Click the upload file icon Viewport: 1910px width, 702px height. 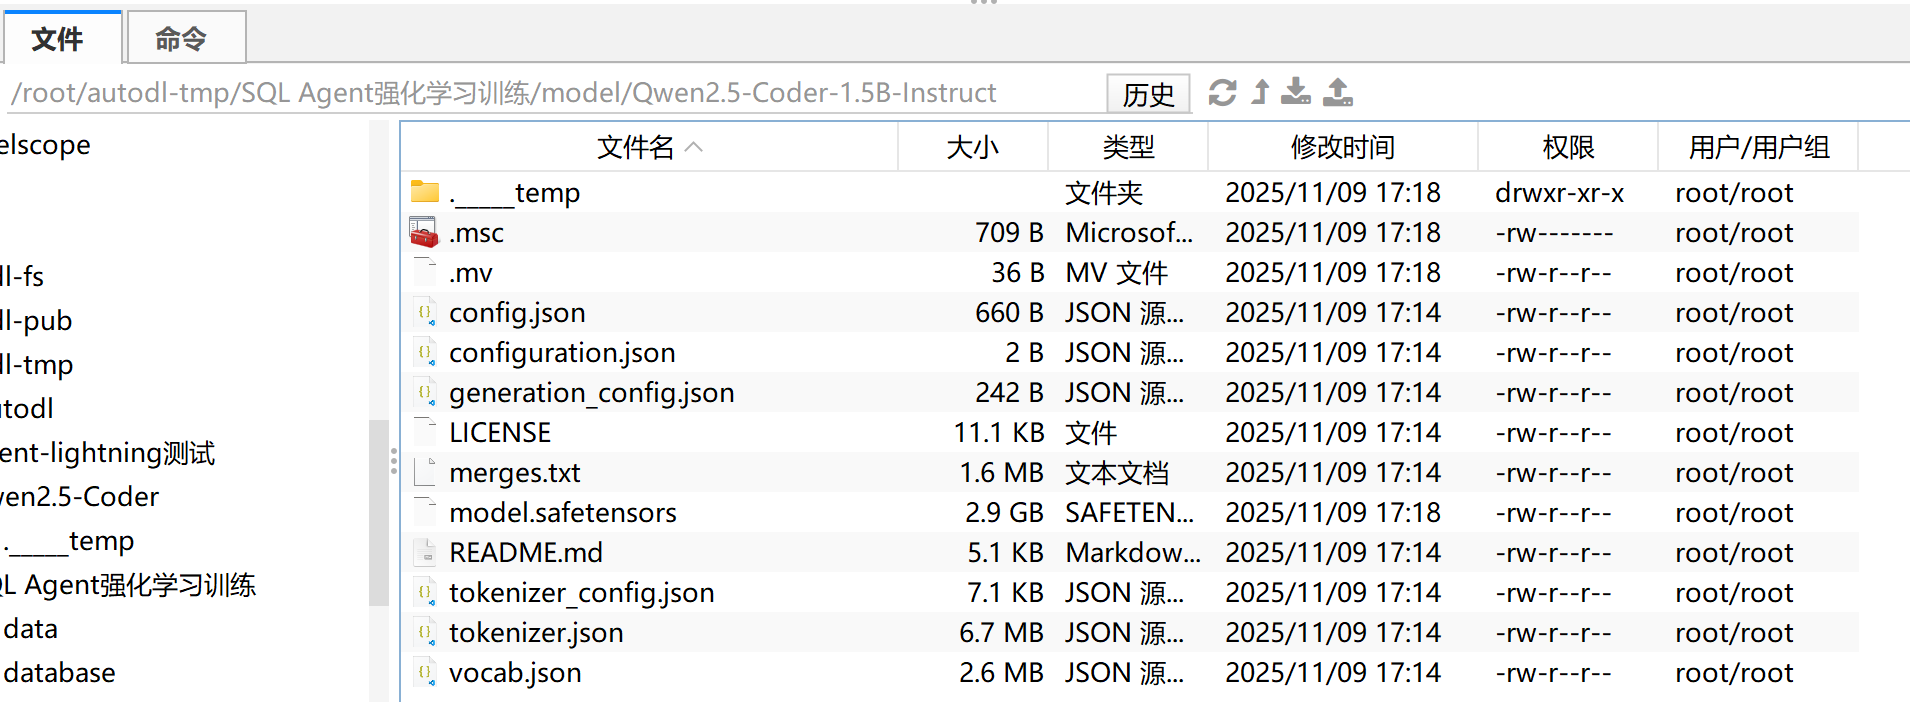pyautogui.click(x=1338, y=92)
